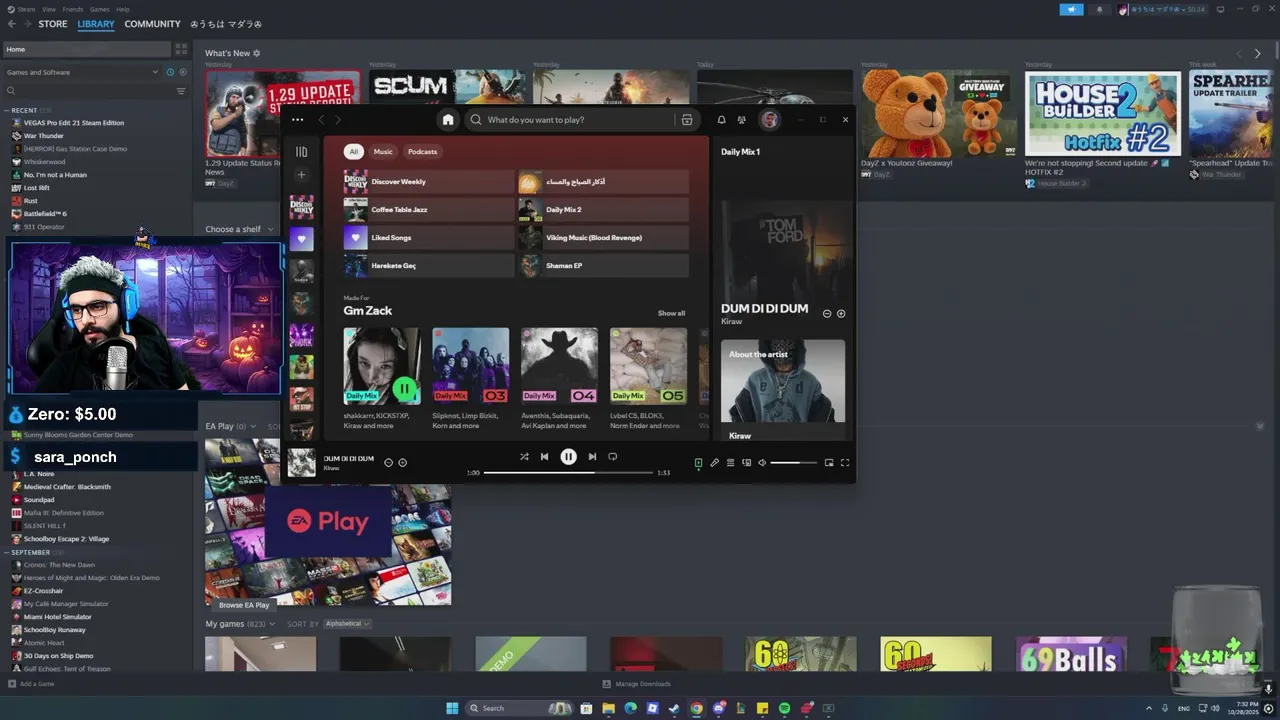Pause the current Spotify song

coord(568,456)
